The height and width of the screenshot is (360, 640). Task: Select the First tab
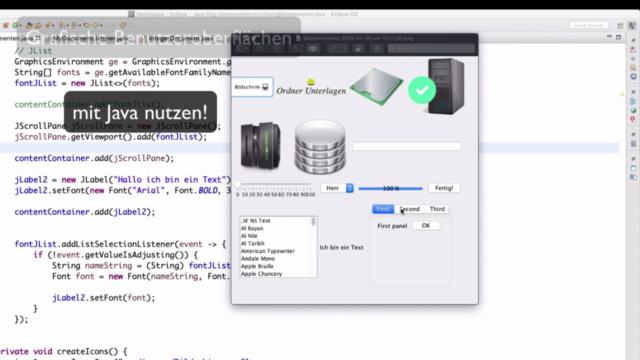(x=383, y=209)
